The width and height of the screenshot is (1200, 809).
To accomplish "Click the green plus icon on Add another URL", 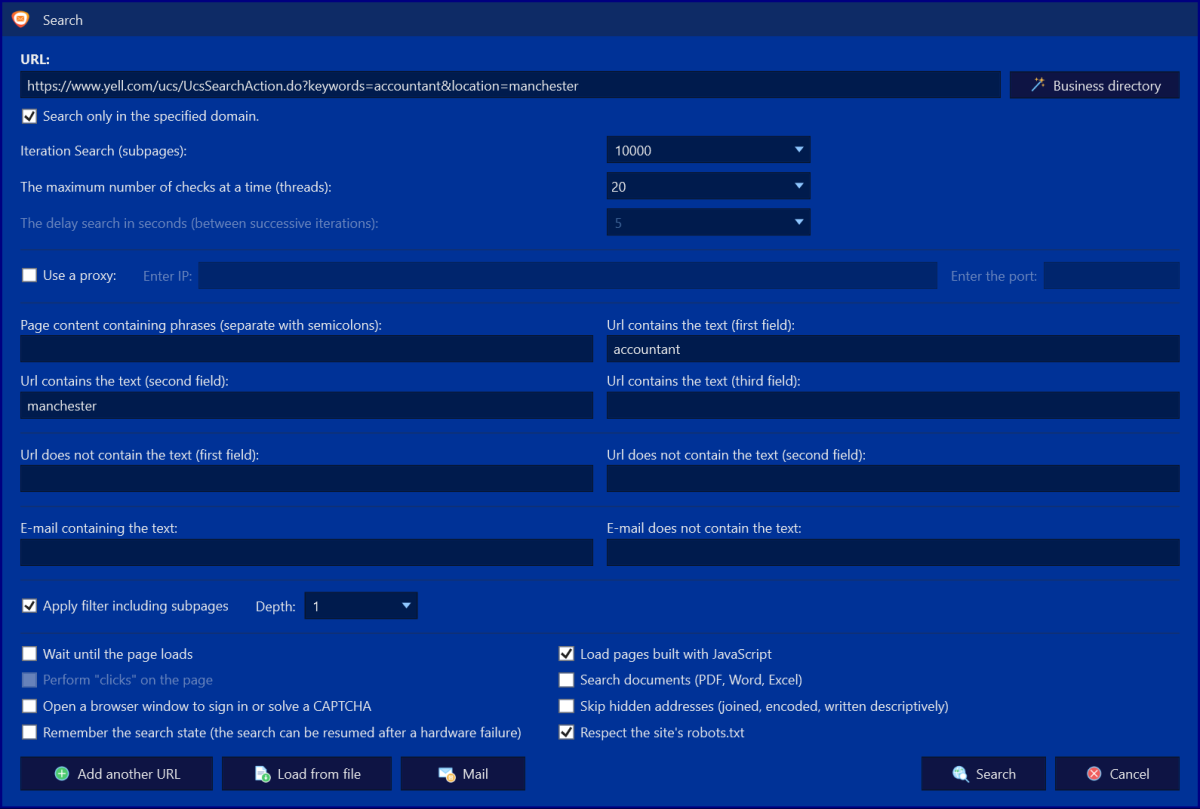I will coord(62,774).
